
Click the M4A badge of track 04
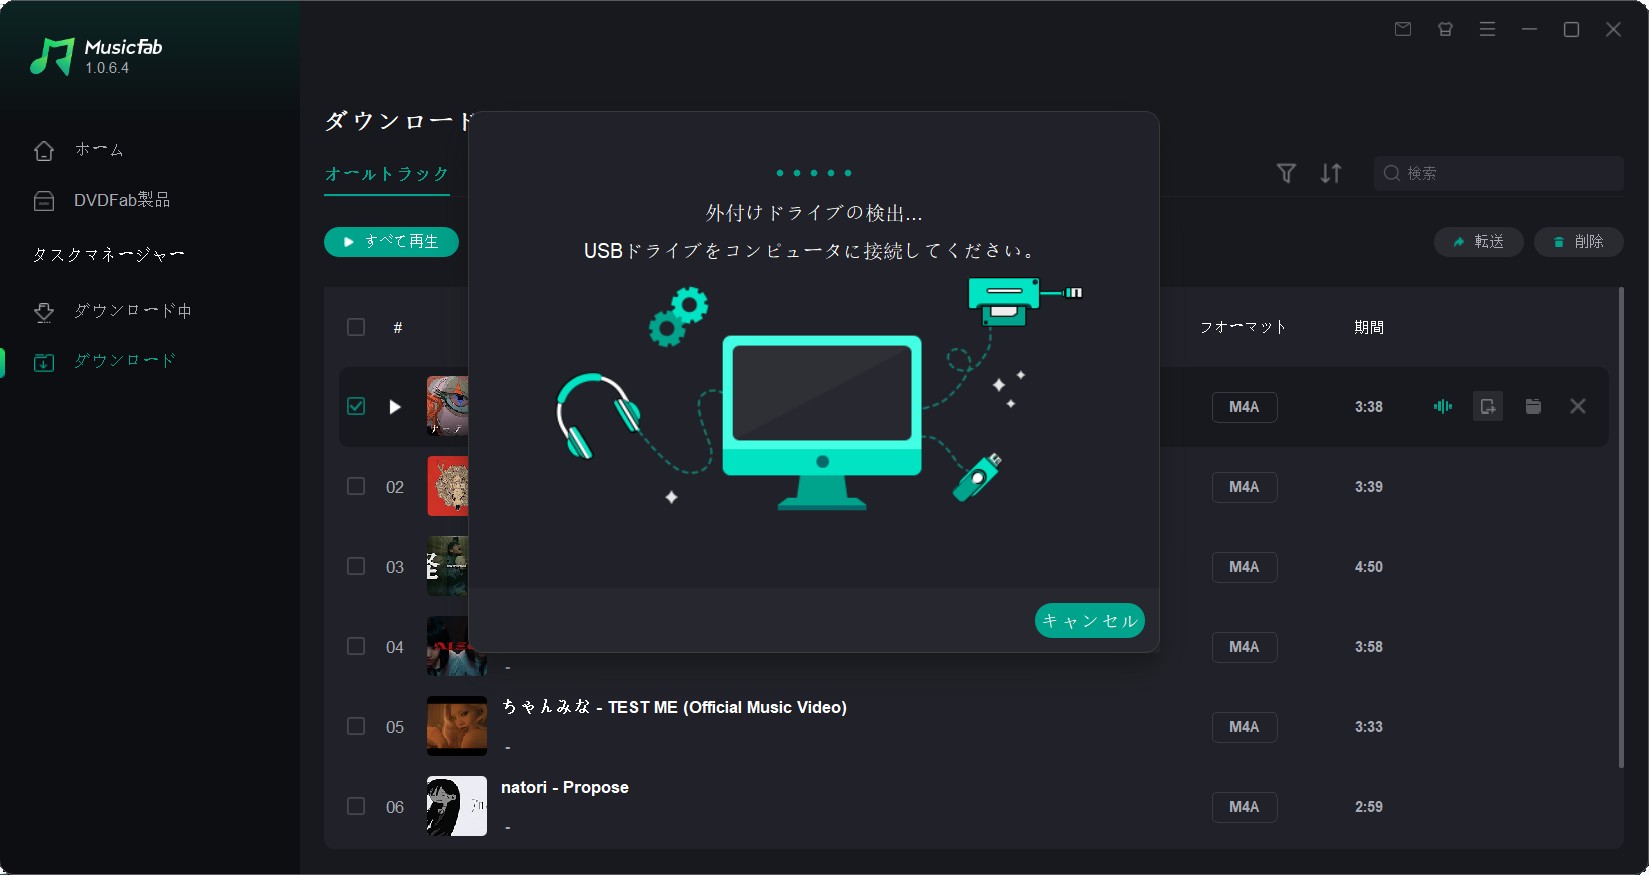tap(1244, 647)
